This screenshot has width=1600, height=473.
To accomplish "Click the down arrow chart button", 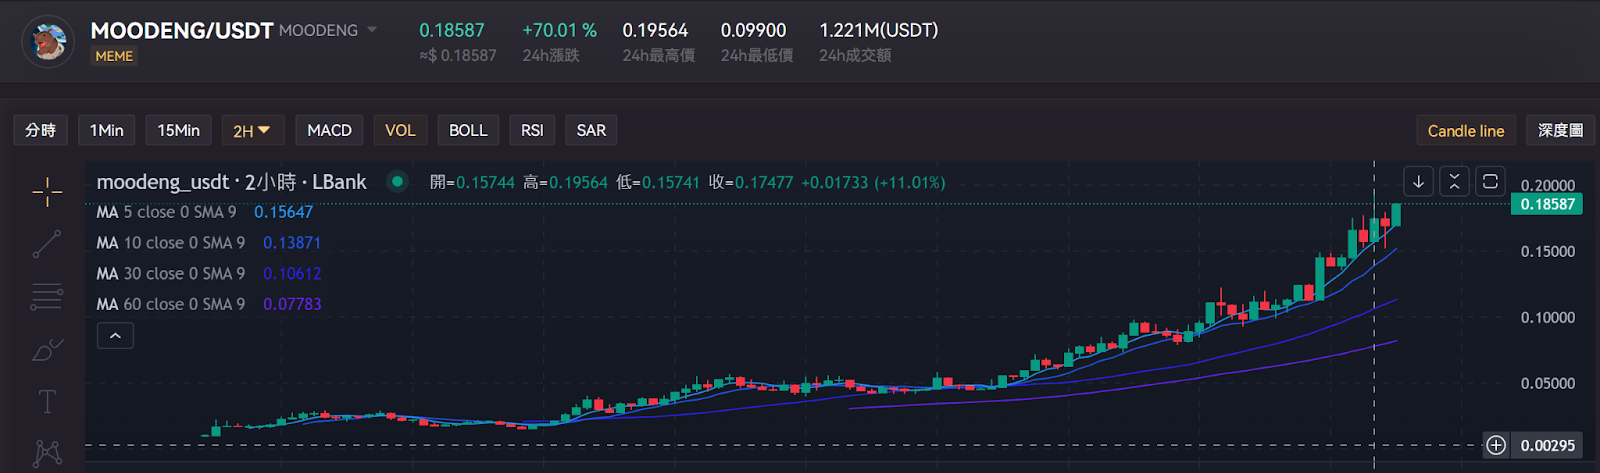I will [1418, 181].
